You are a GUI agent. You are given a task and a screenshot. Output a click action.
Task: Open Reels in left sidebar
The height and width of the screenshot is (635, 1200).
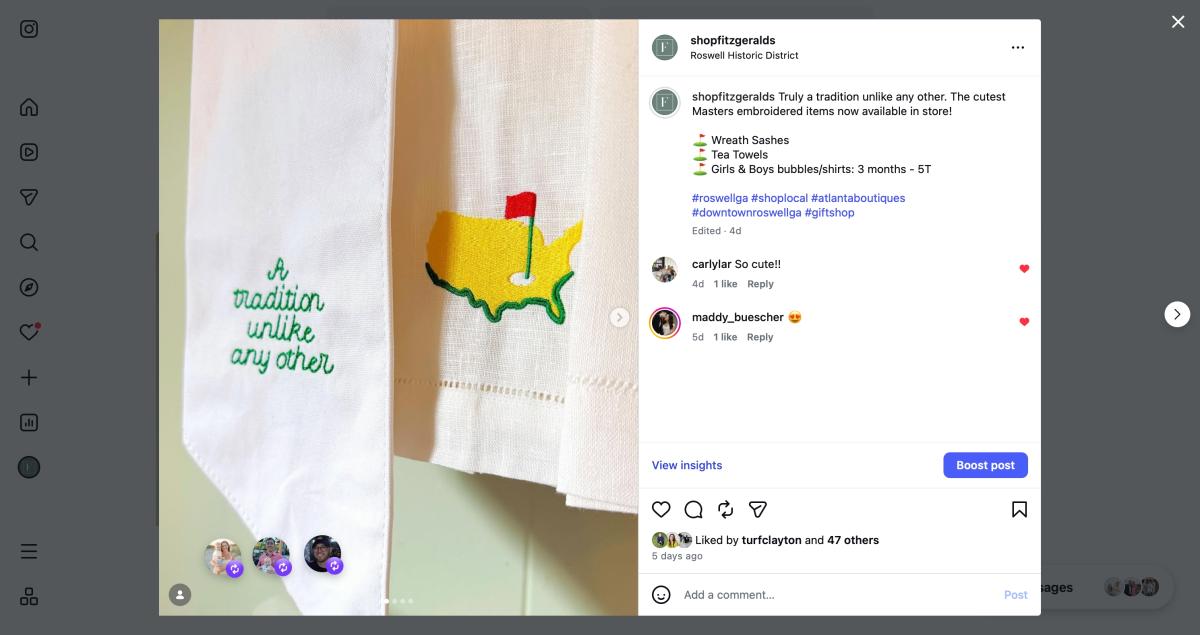[29, 152]
